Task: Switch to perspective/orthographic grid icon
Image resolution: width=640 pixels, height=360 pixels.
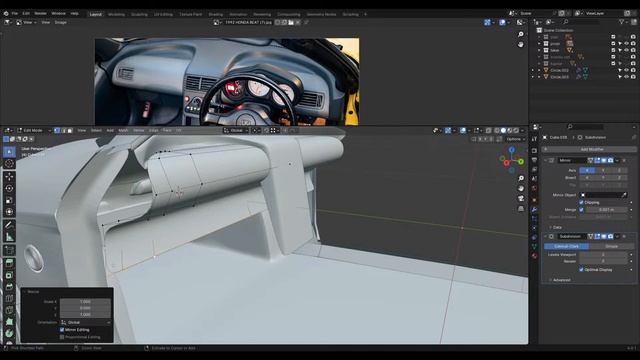Action: (521, 209)
